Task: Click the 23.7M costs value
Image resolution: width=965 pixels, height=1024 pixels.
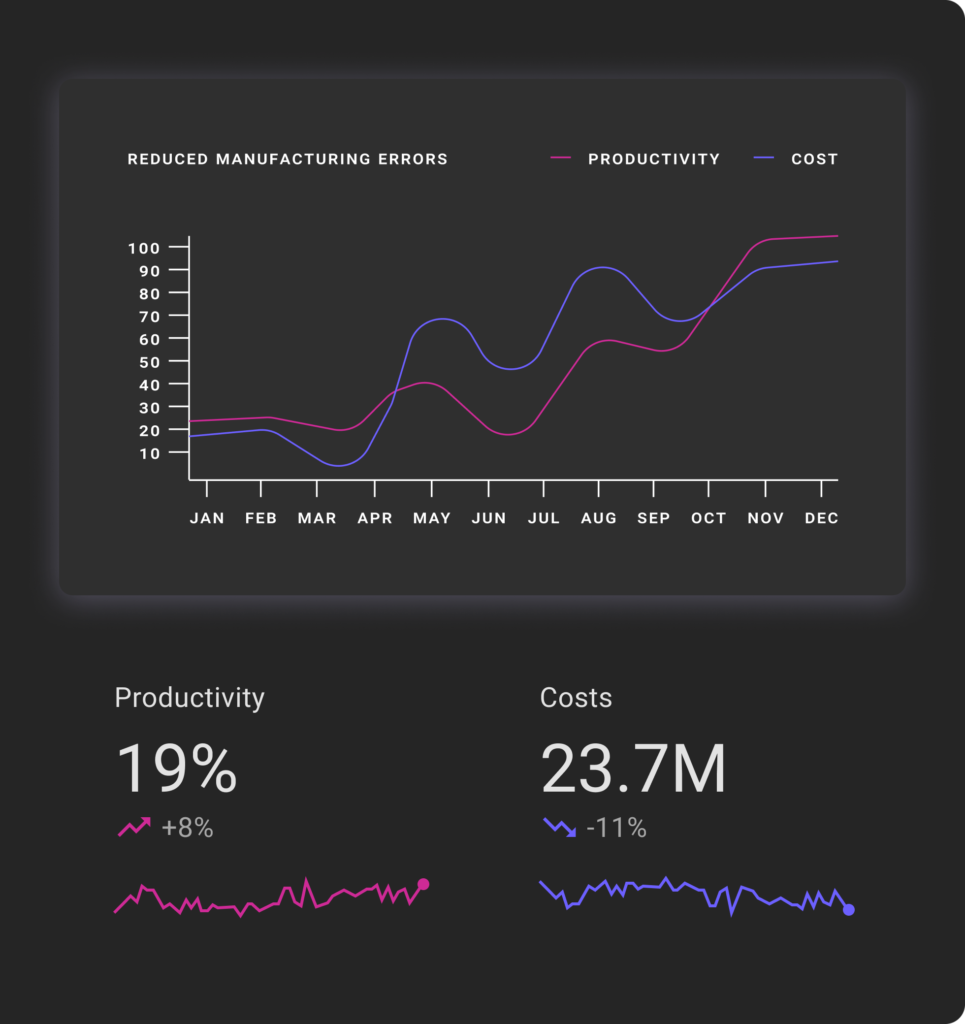Action: (x=633, y=769)
